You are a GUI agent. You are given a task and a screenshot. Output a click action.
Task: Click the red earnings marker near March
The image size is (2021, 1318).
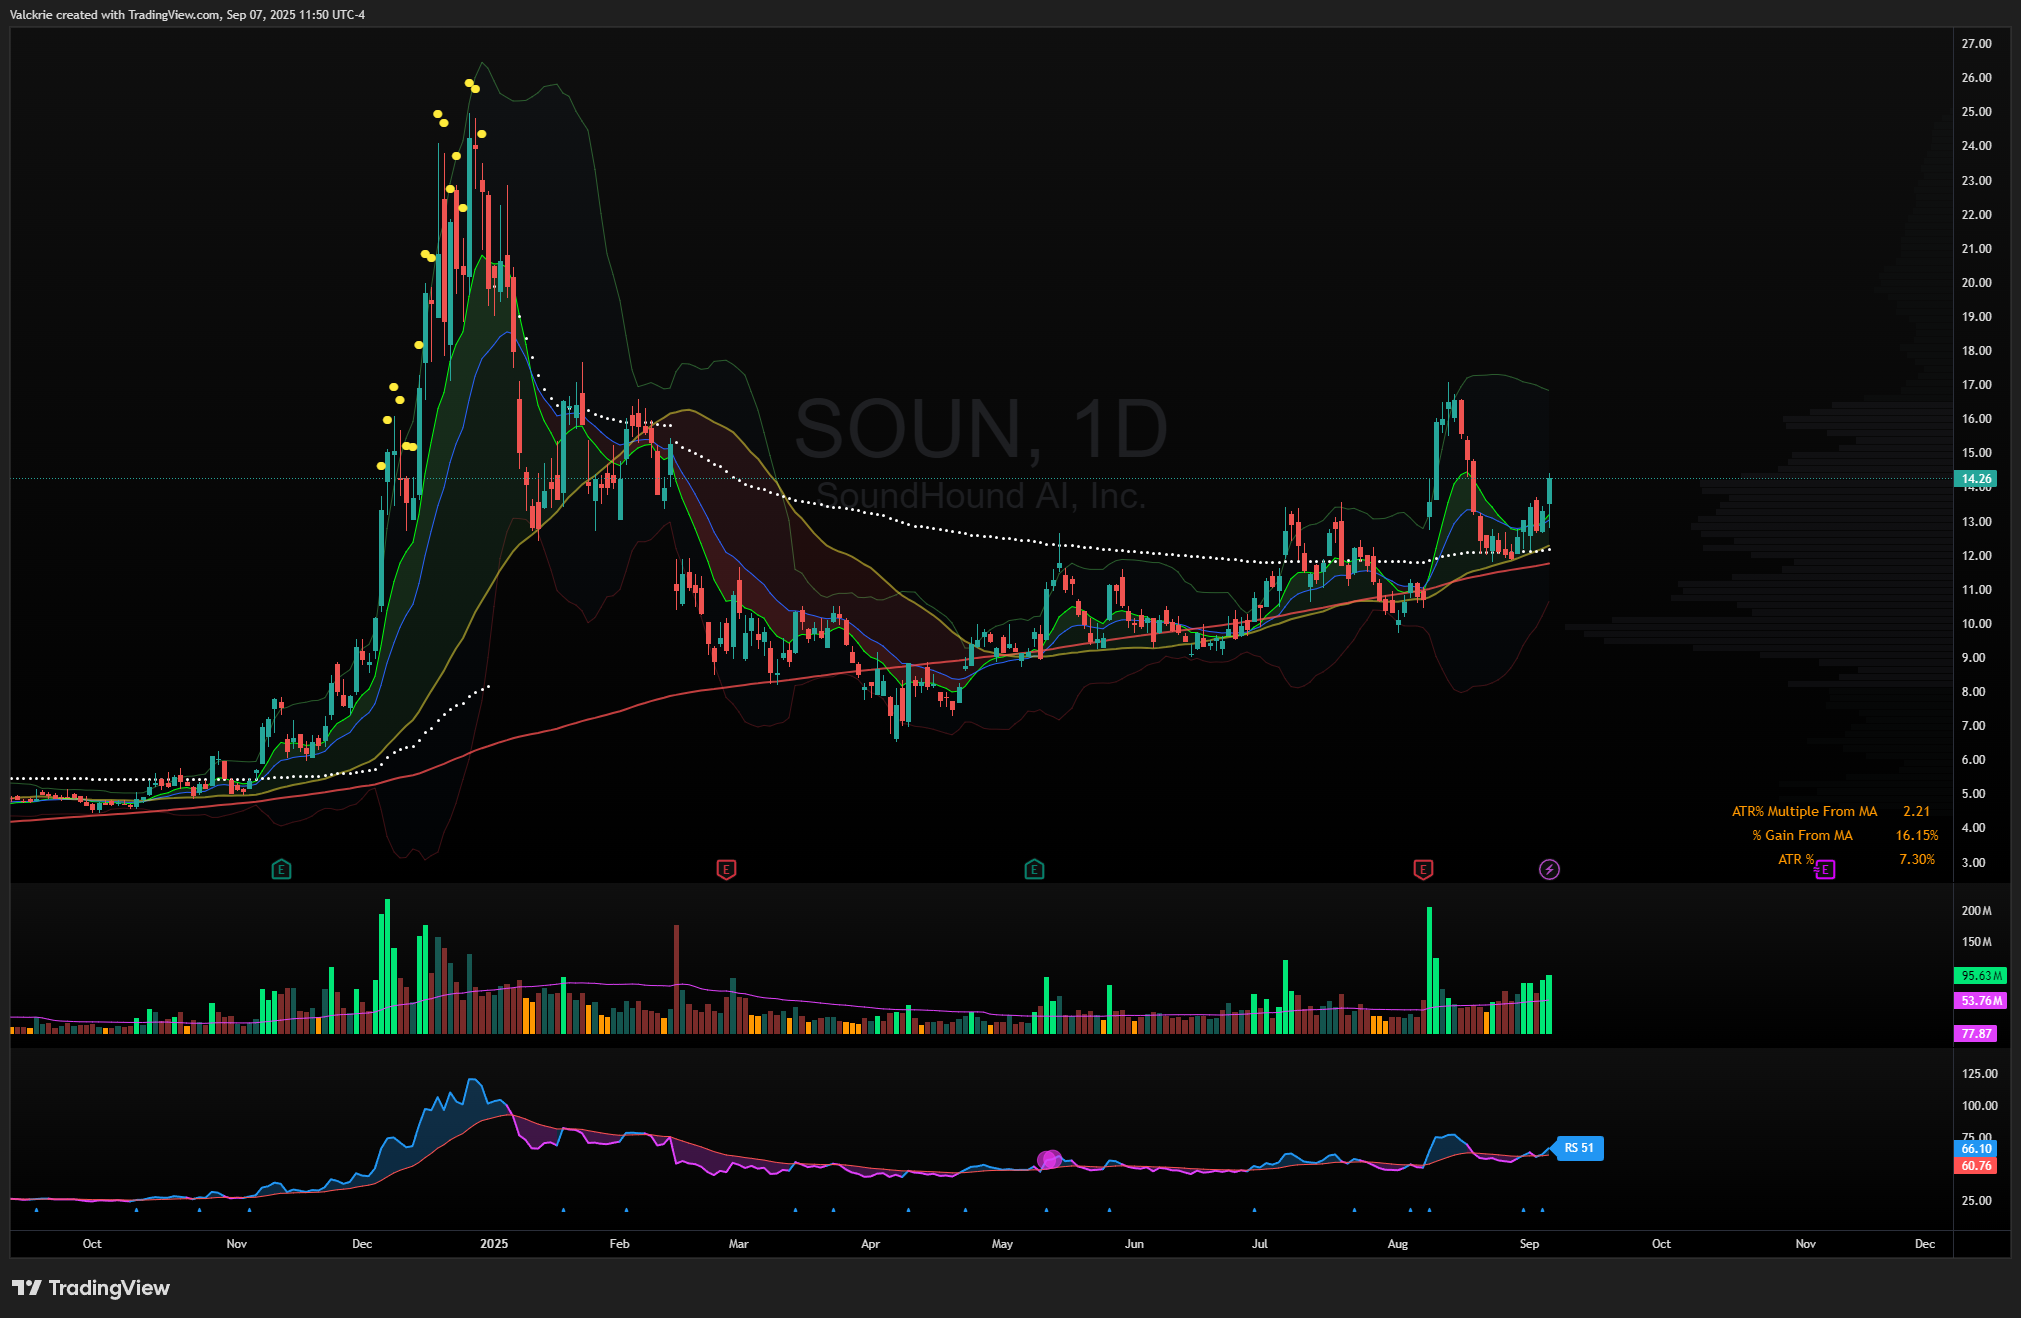(x=727, y=870)
